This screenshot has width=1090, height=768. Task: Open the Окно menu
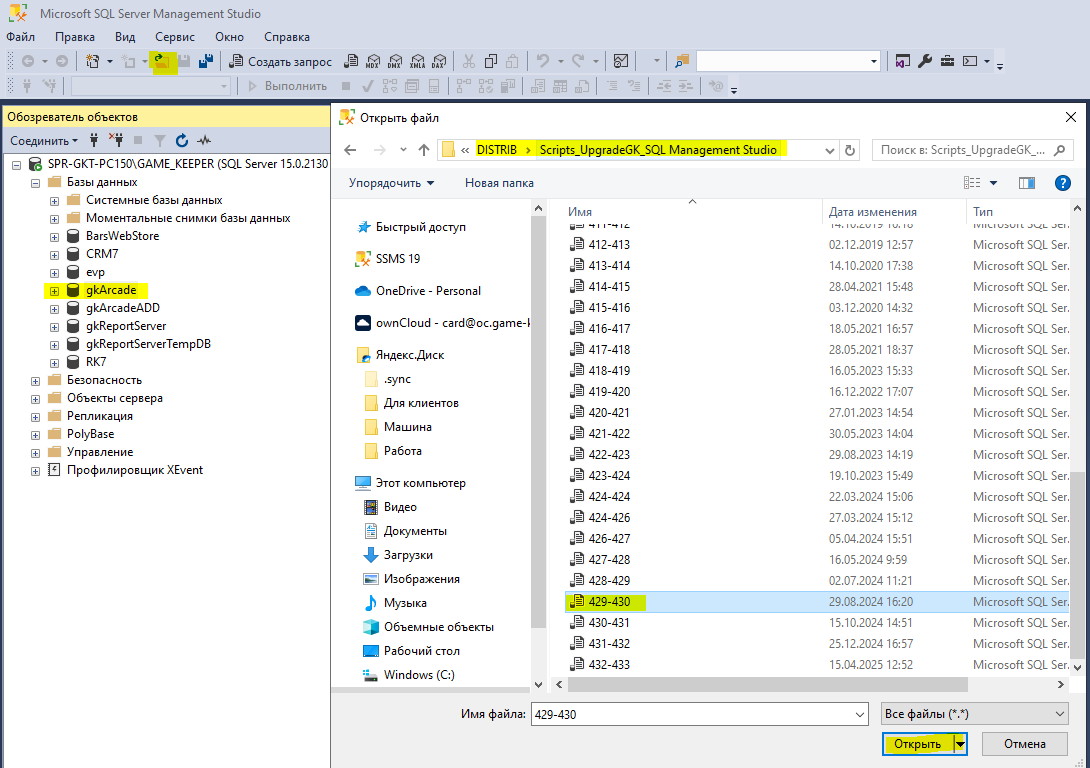pyautogui.click(x=229, y=37)
